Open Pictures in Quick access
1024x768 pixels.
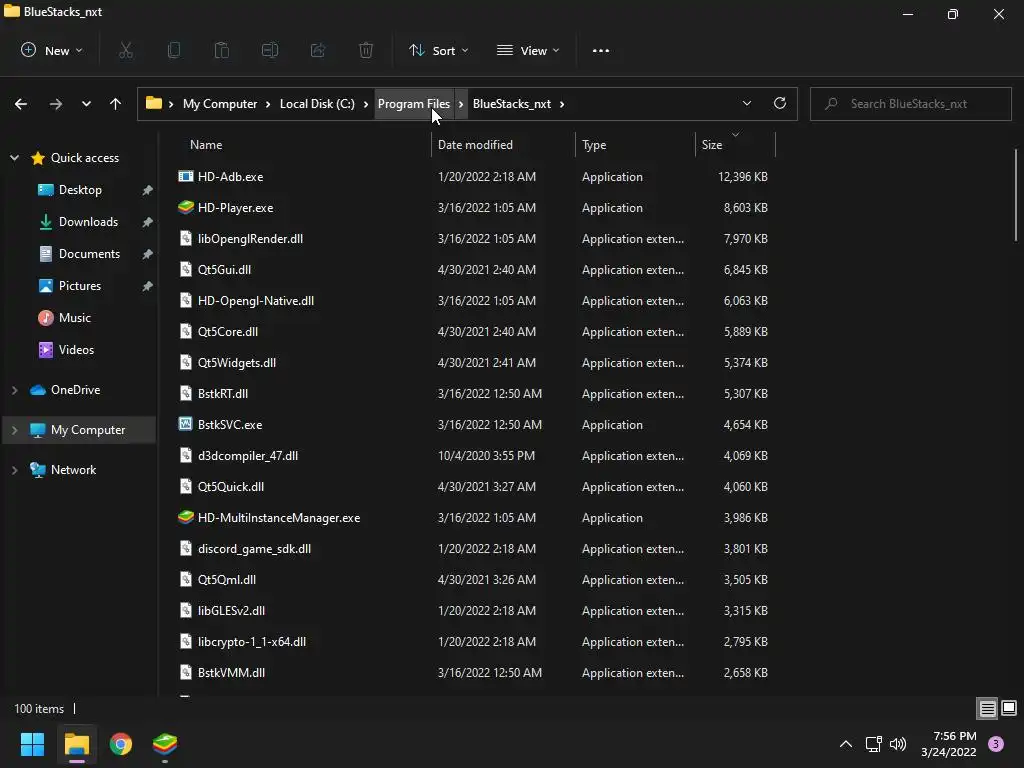coord(80,286)
